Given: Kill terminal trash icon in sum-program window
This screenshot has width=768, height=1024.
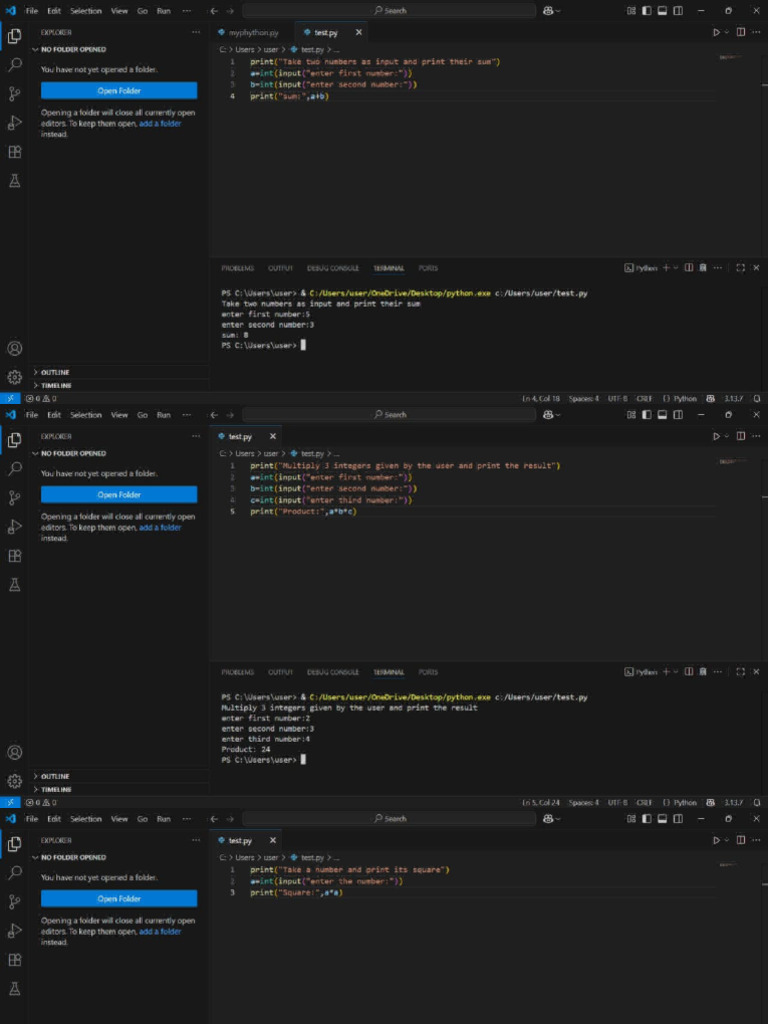Looking at the screenshot, I should 703,268.
